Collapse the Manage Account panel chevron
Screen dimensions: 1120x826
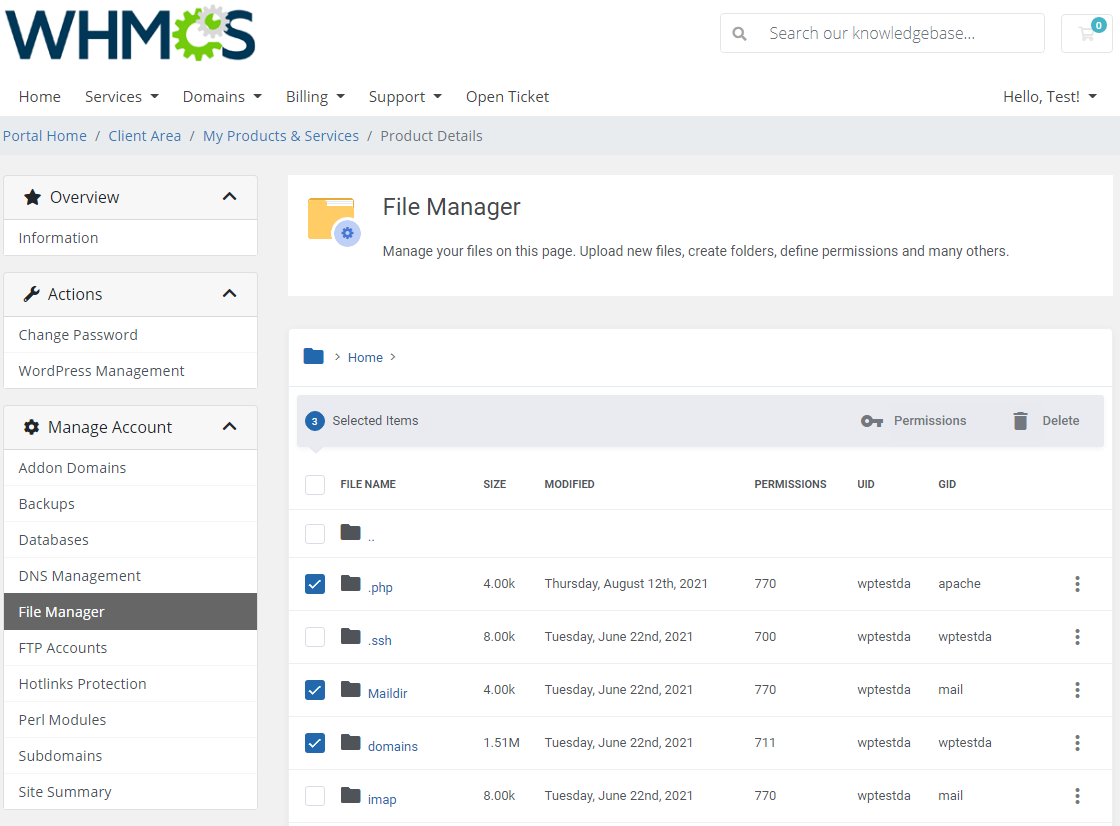pyautogui.click(x=229, y=427)
